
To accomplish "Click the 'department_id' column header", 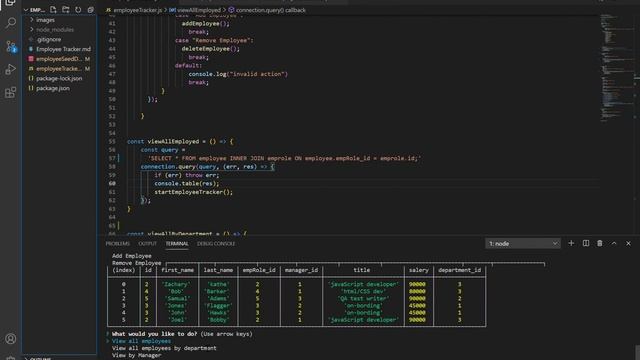I will point(459,270).
